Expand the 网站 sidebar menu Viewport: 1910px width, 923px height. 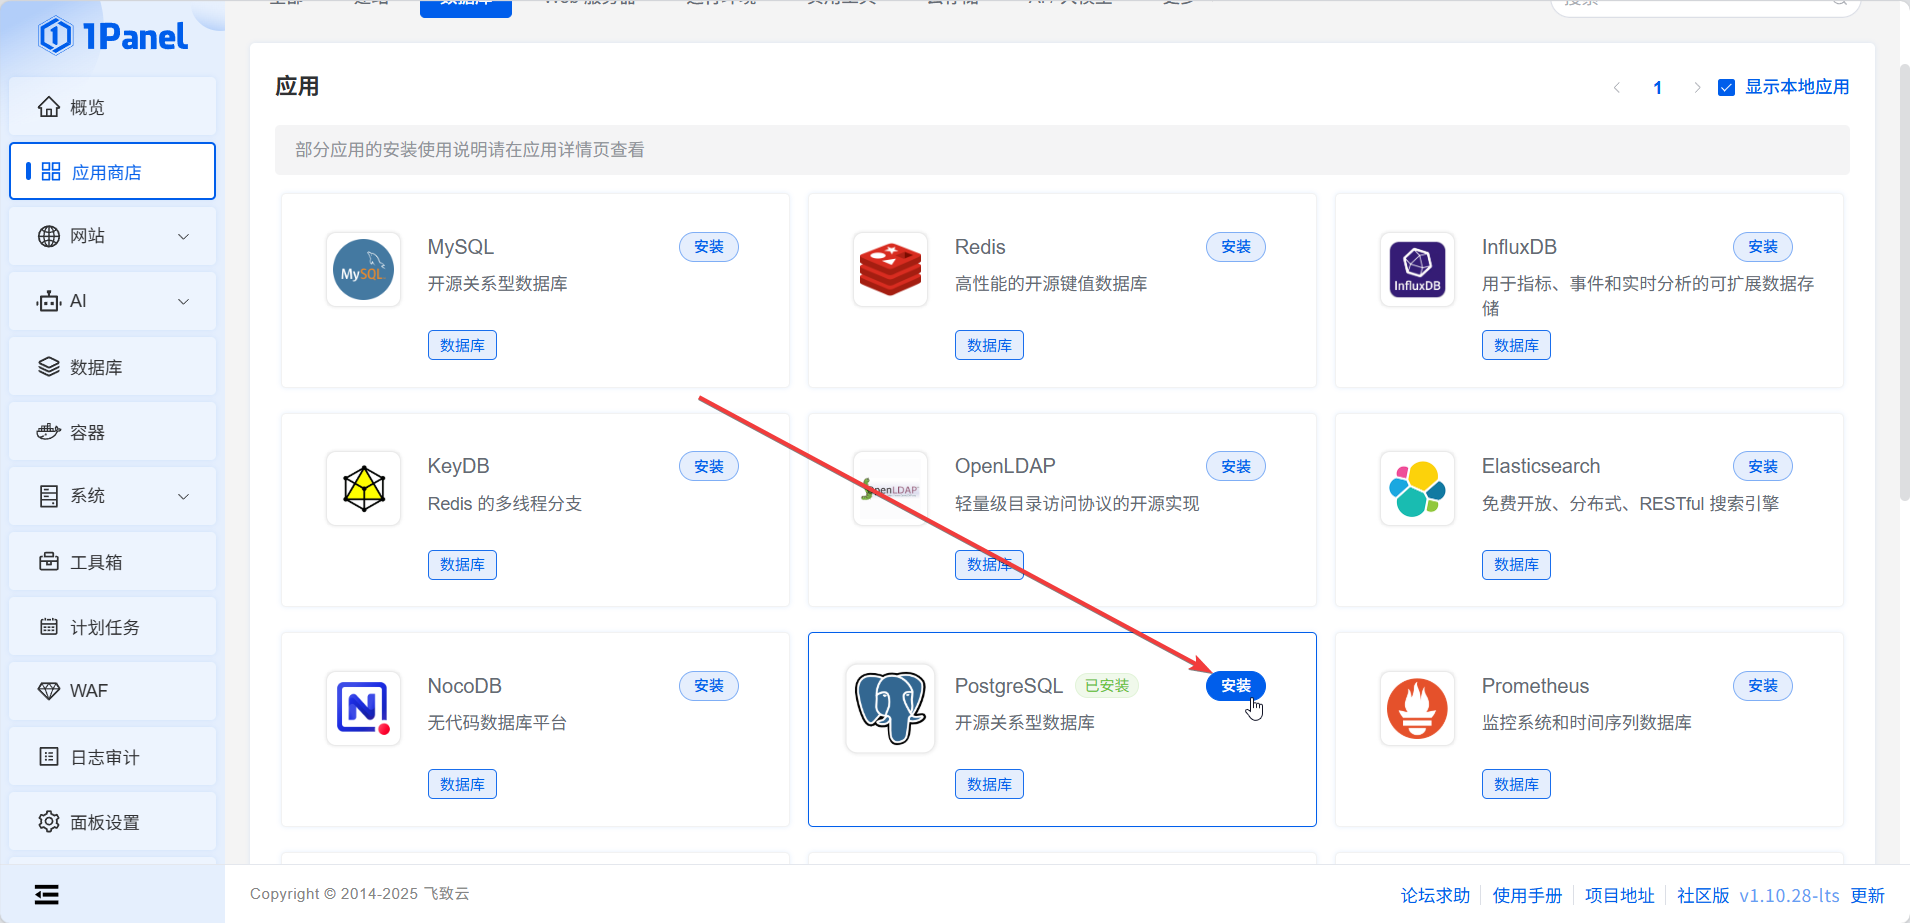click(x=112, y=236)
